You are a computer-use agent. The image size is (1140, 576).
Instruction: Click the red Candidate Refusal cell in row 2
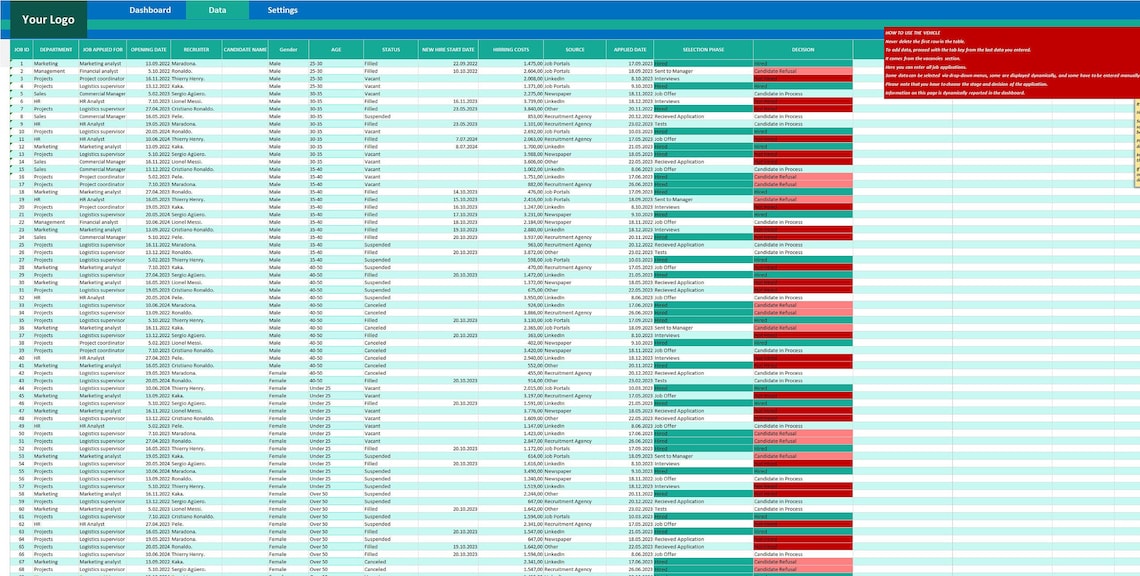click(805, 70)
